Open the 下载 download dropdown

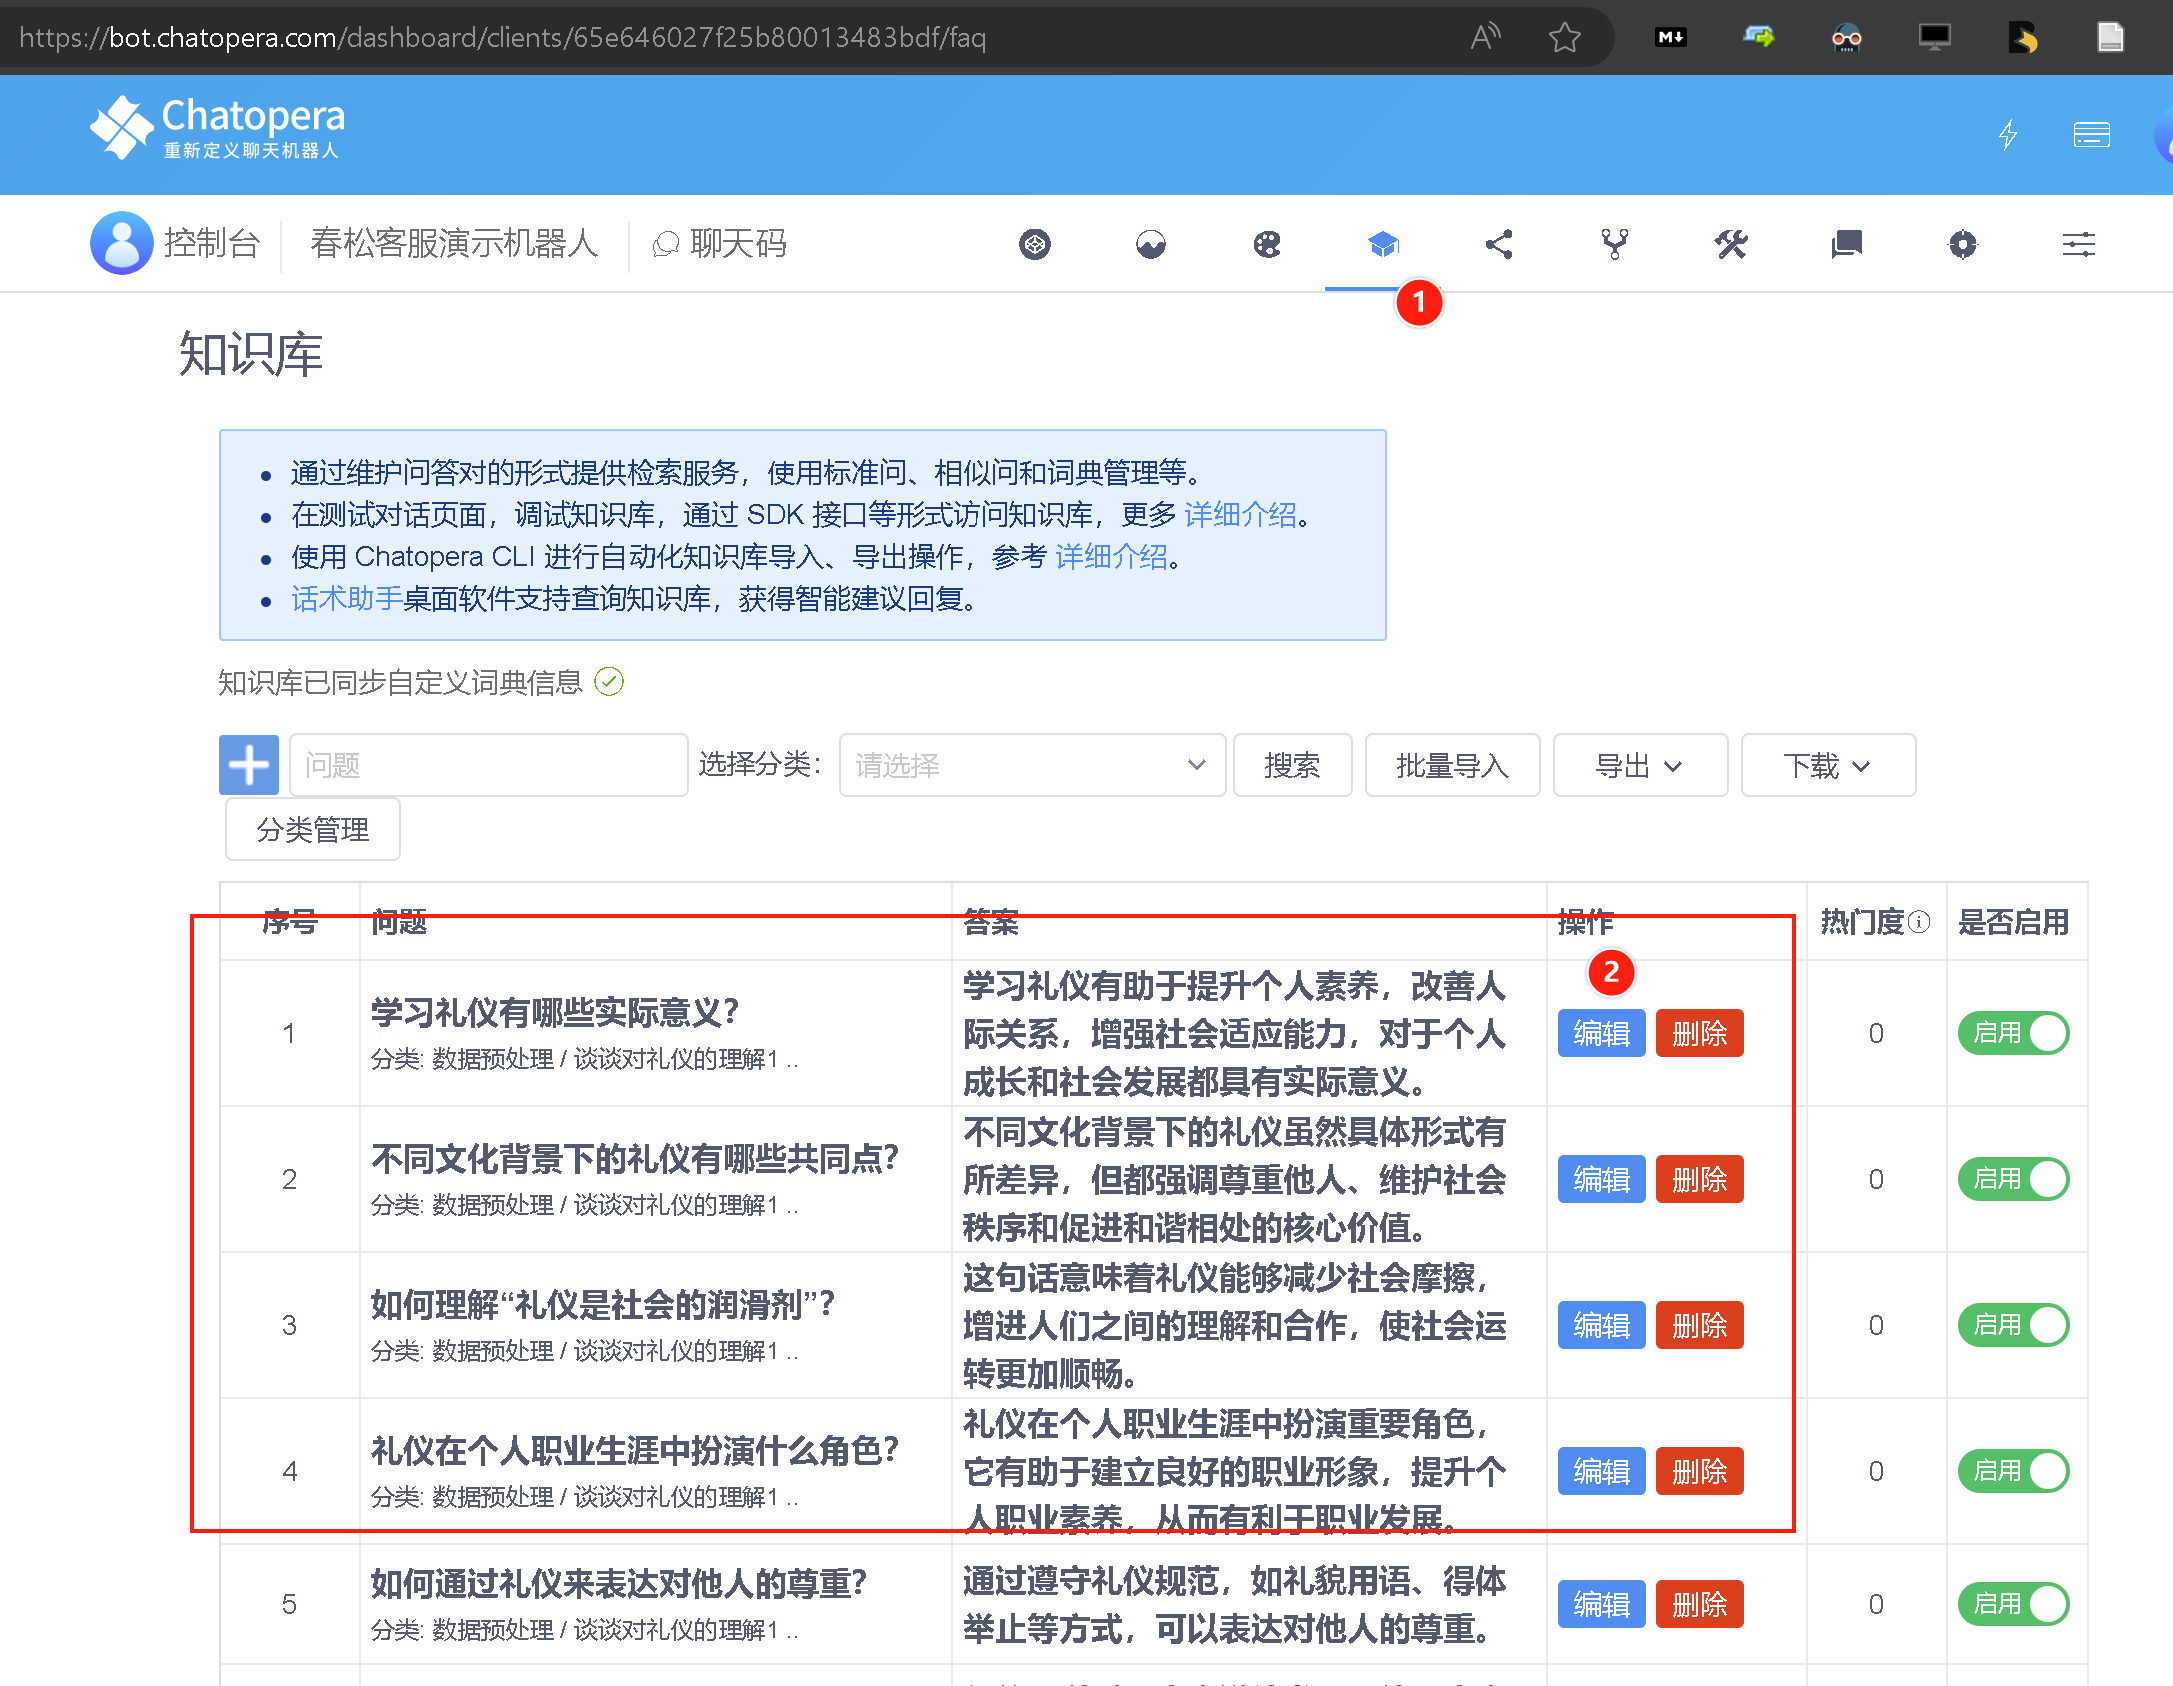point(1827,765)
